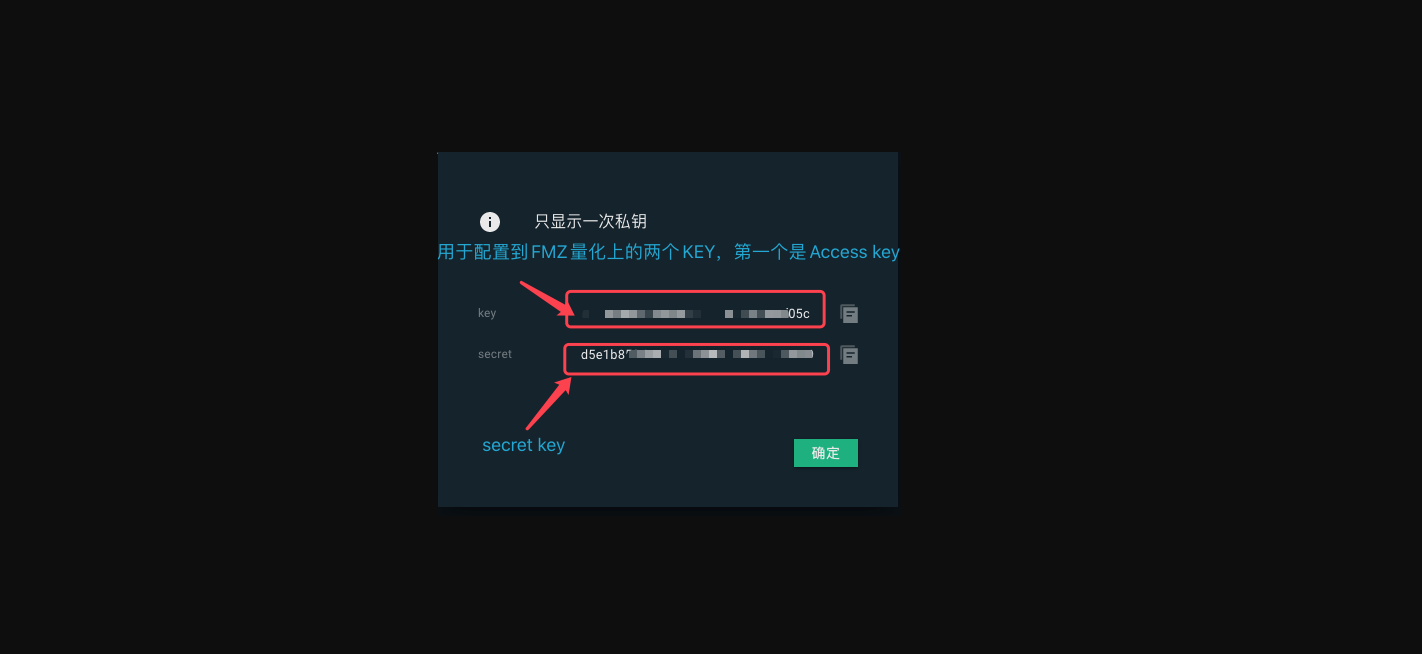The width and height of the screenshot is (1422, 654).
Task: Select the masked key value field
Action: [x=696, y=309]
